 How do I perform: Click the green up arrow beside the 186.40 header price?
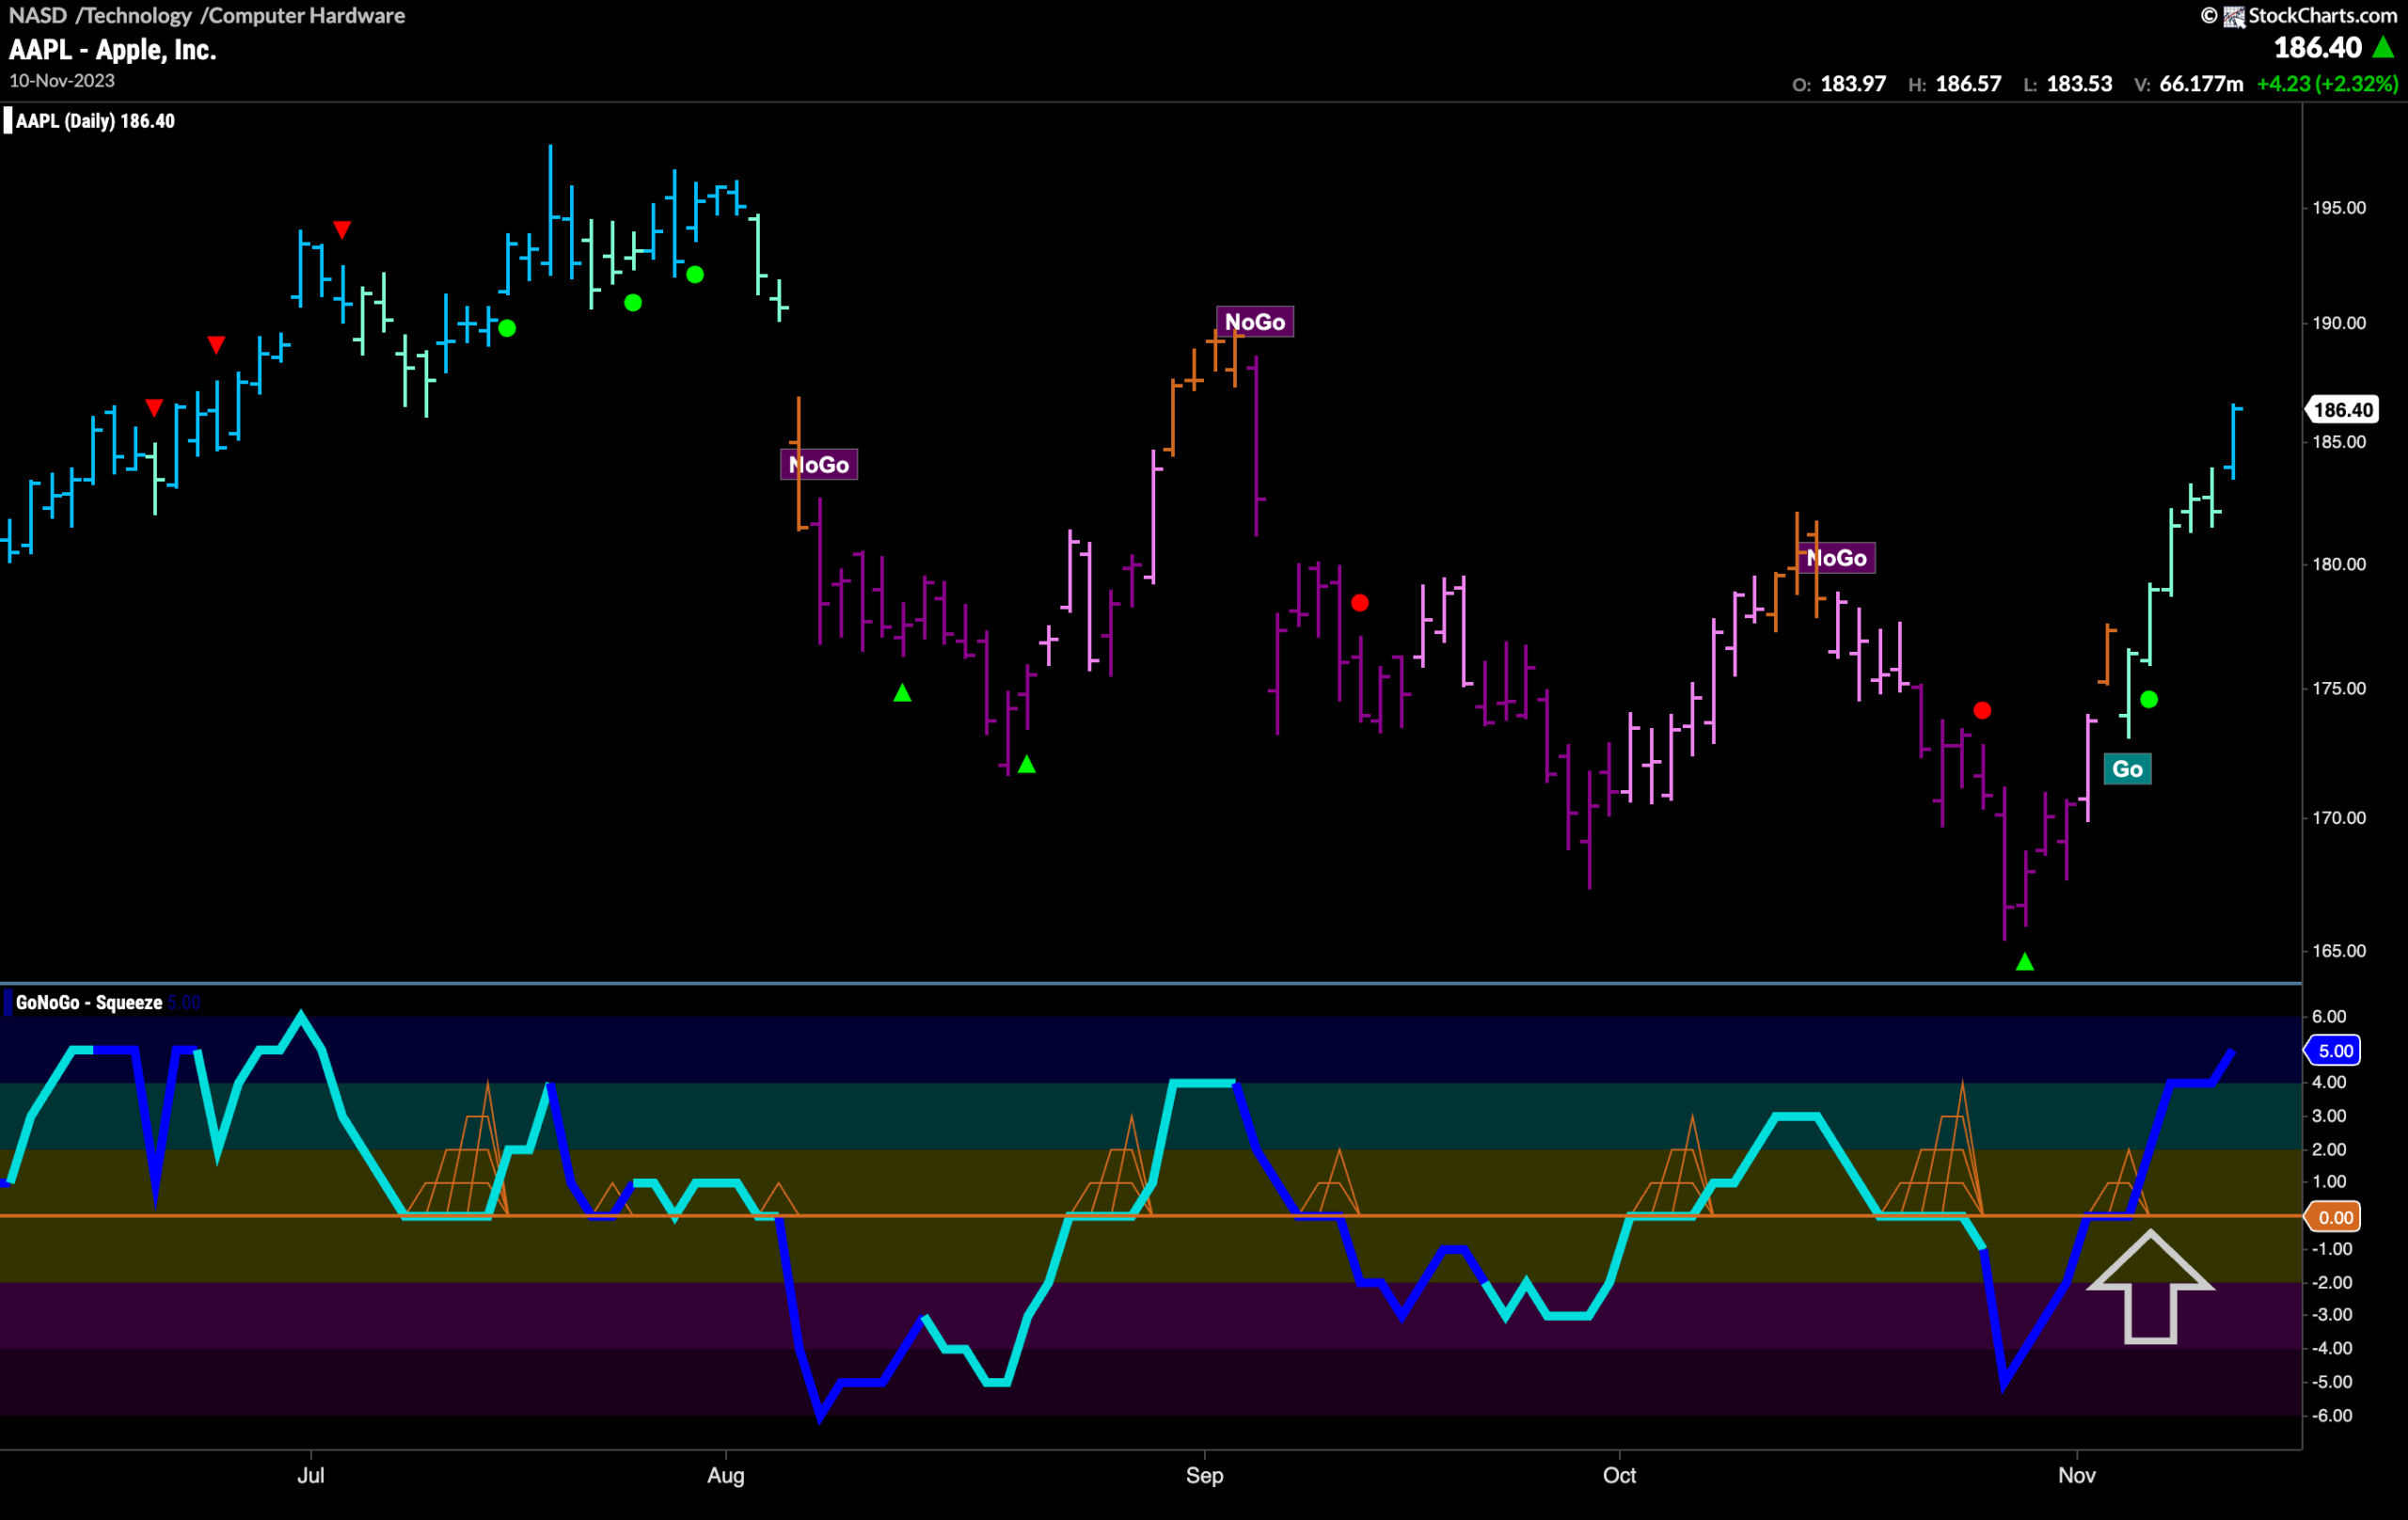[x=2384, y=47]
